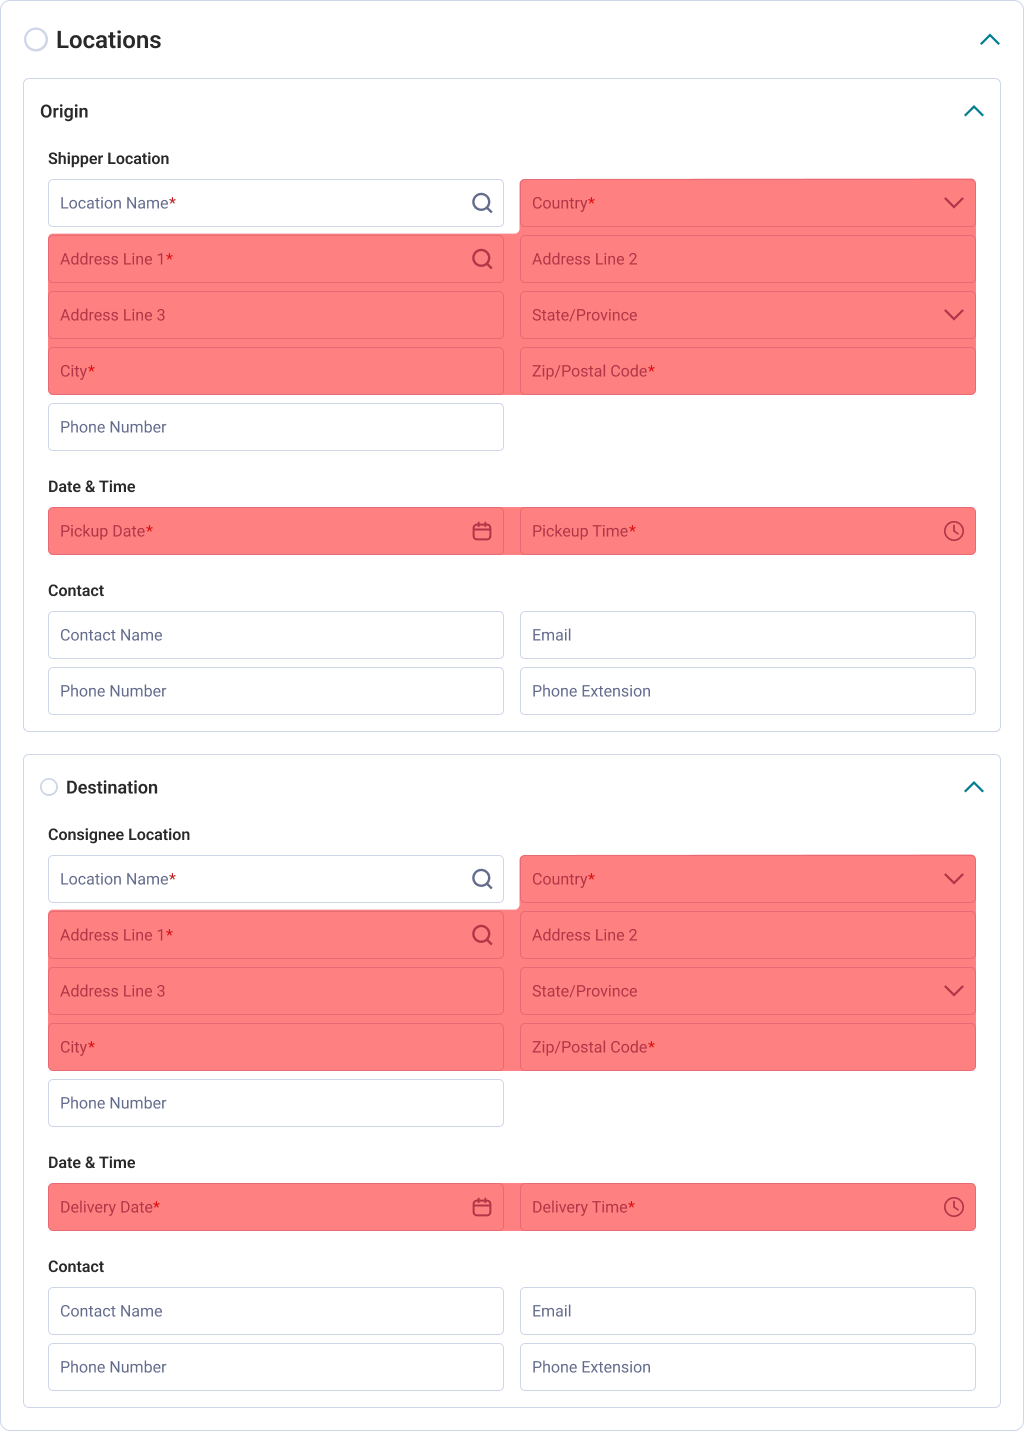Click search icon in Consignee Location Name field

(x=482, y=879)
